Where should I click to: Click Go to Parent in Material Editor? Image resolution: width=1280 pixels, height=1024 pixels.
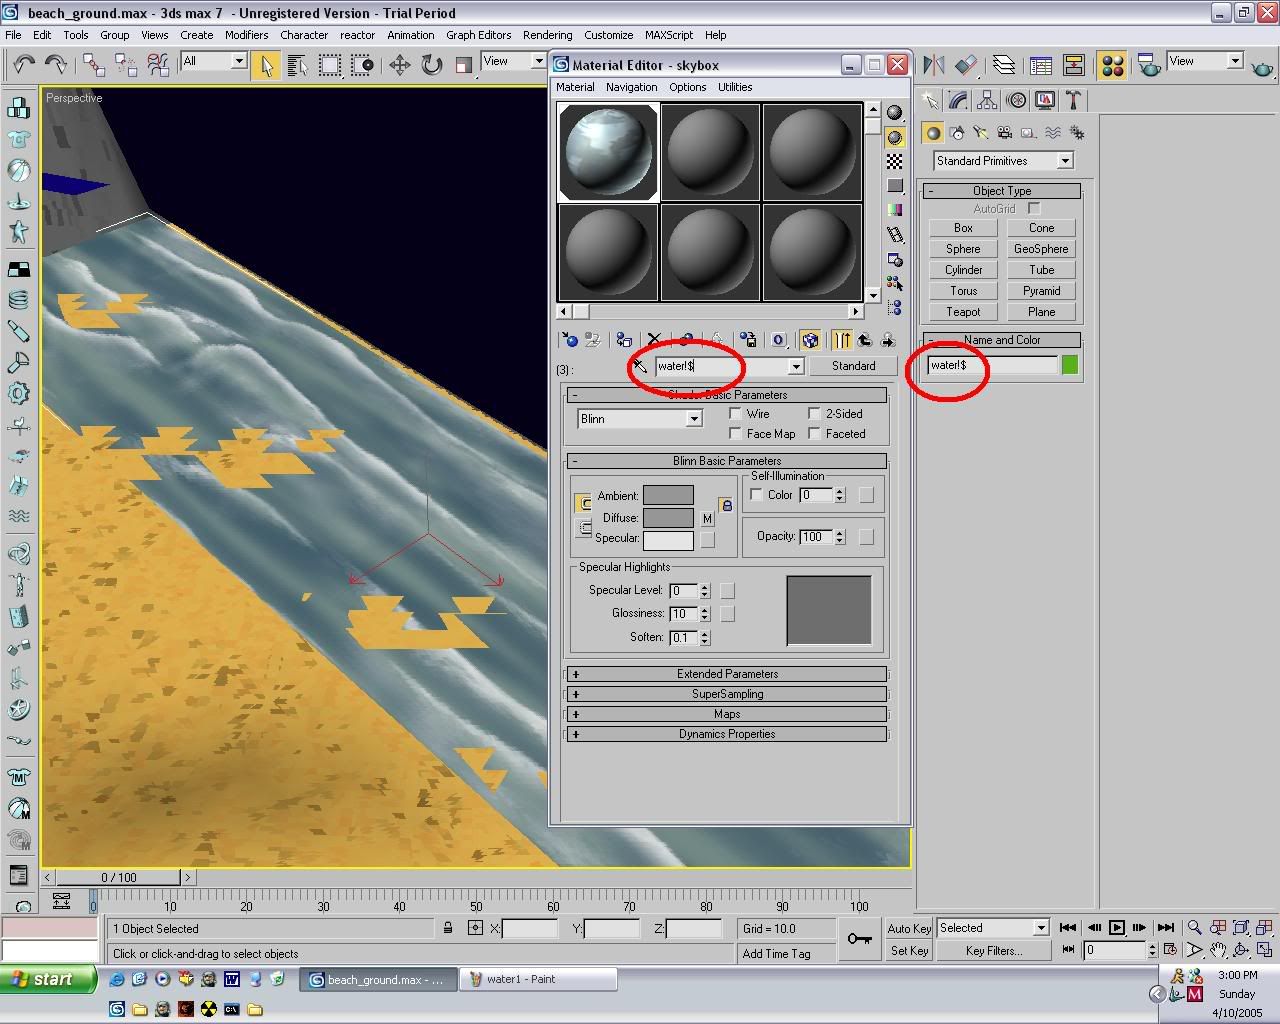pyautogui.click(x=864, y=340)
